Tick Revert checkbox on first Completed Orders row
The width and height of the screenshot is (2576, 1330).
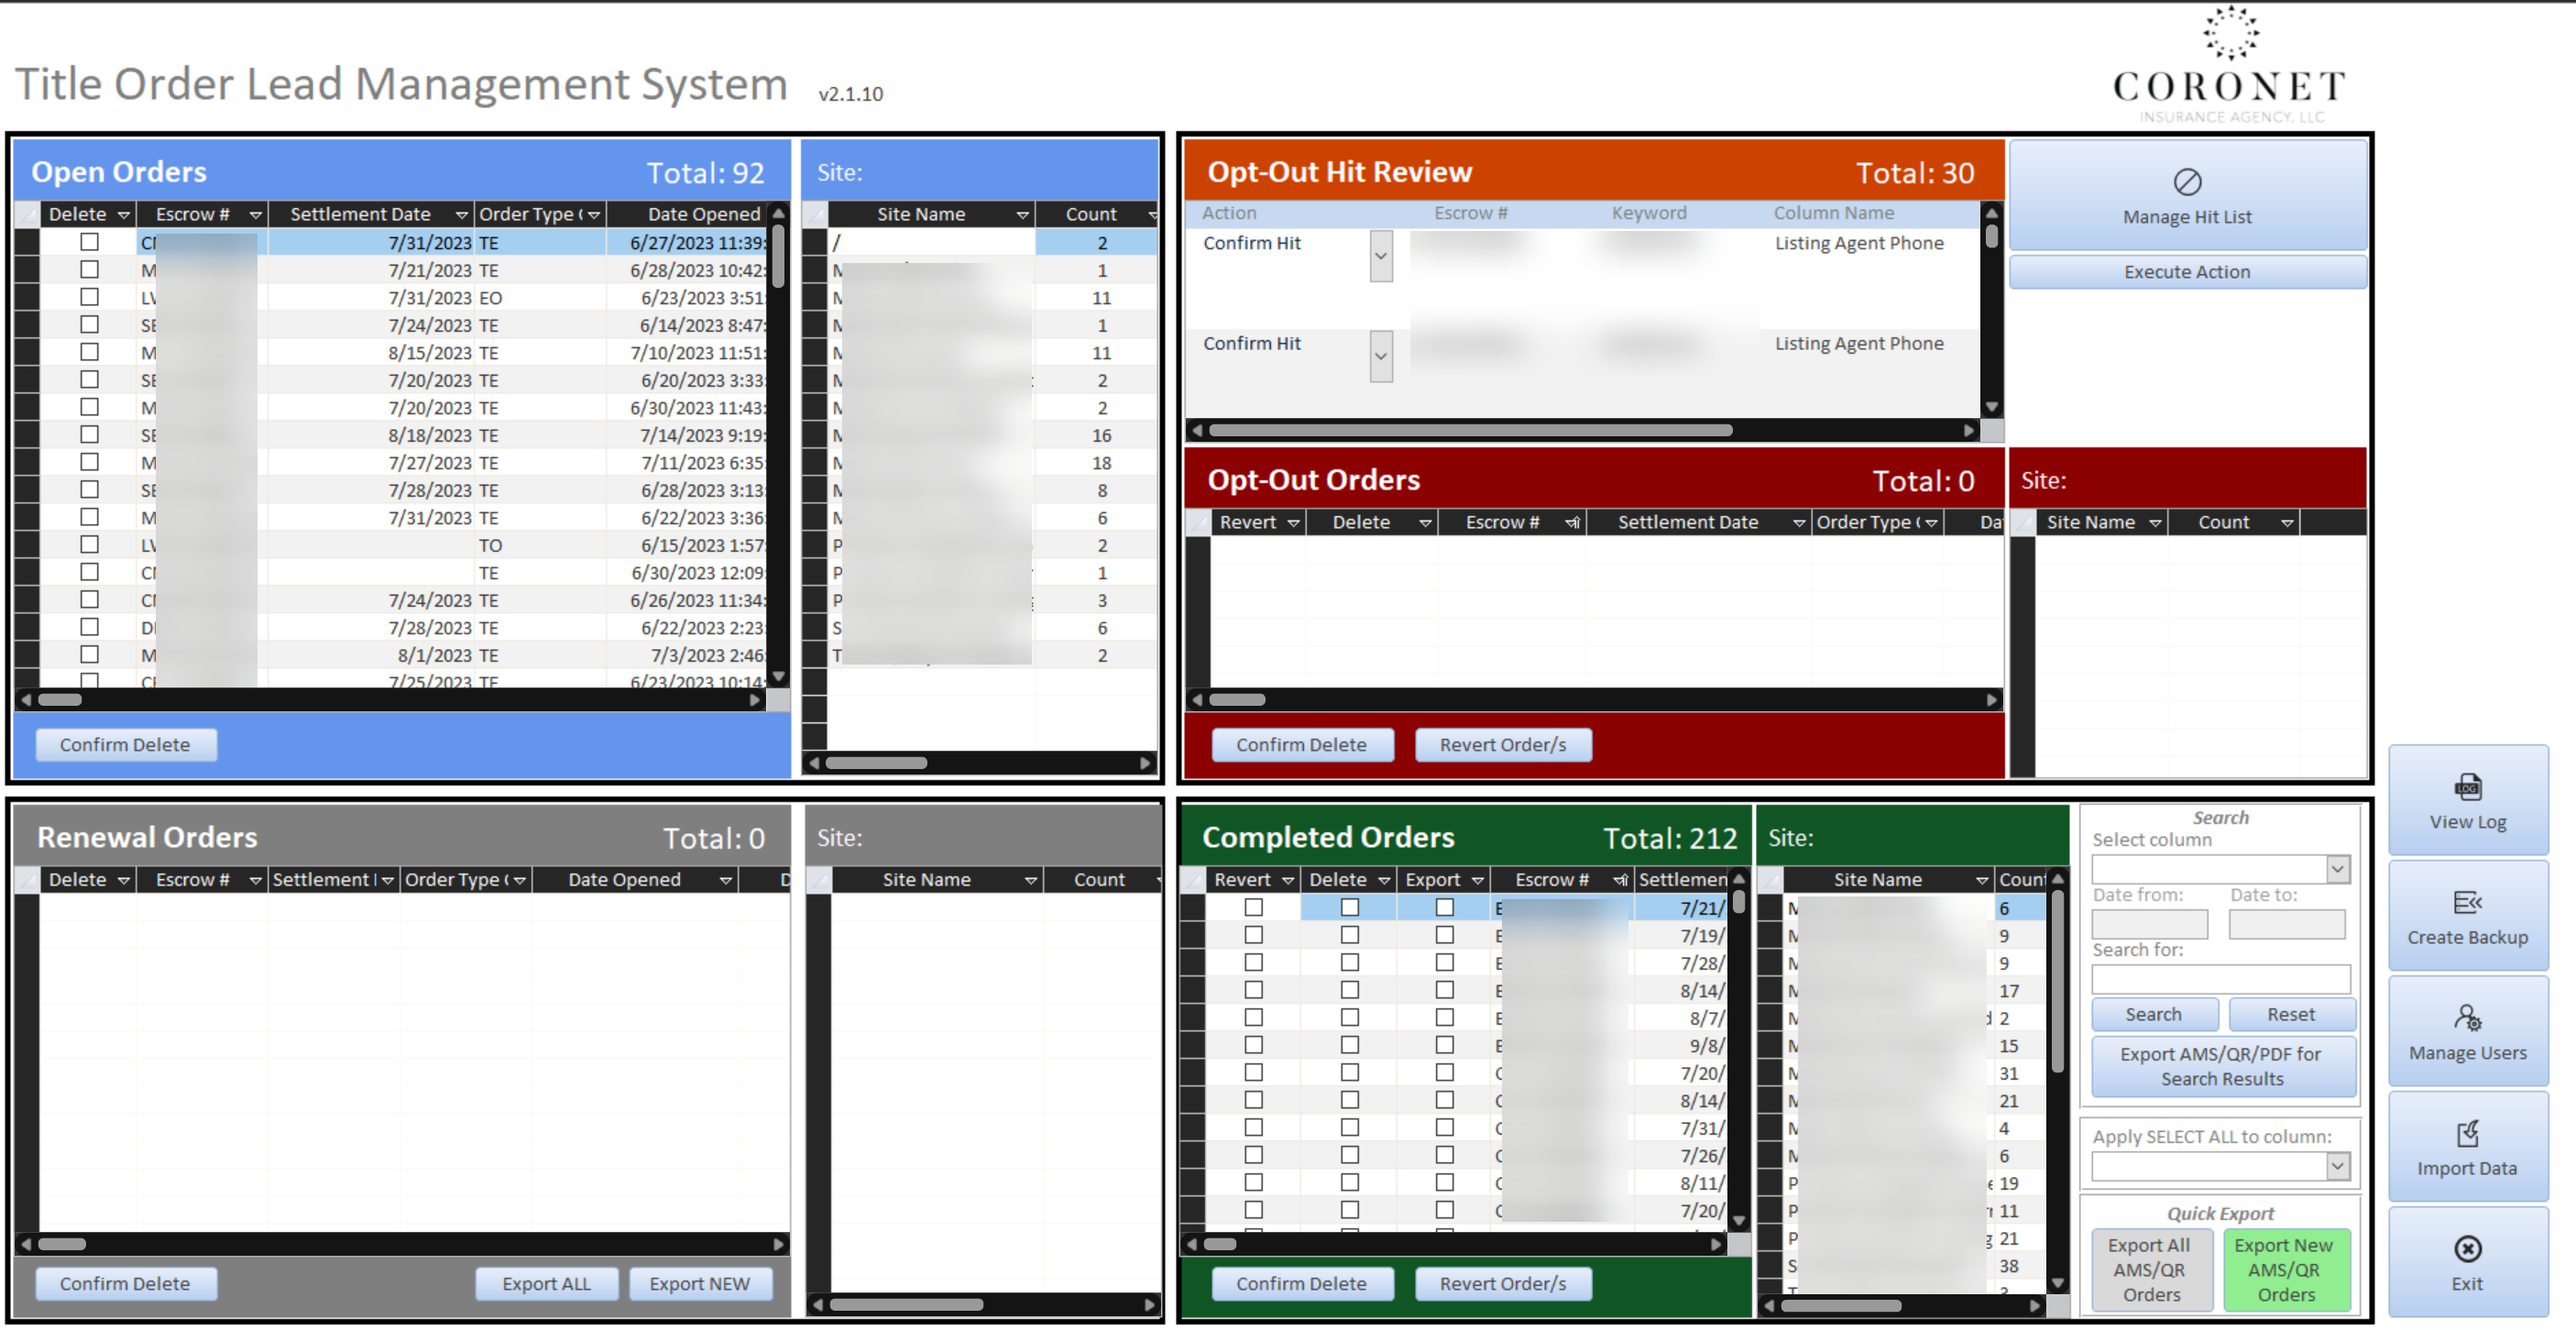(x=1253, y=907)
